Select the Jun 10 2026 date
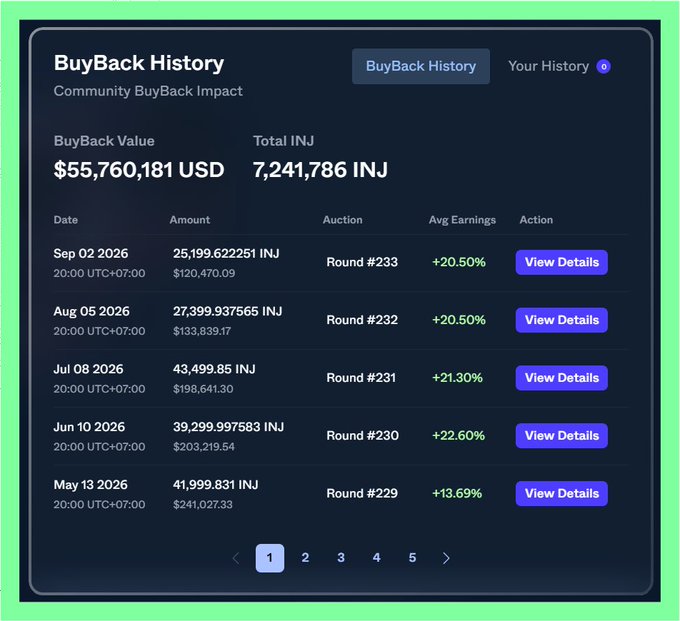Viewport: 680px width, 621px height. (x=89, y=427)
